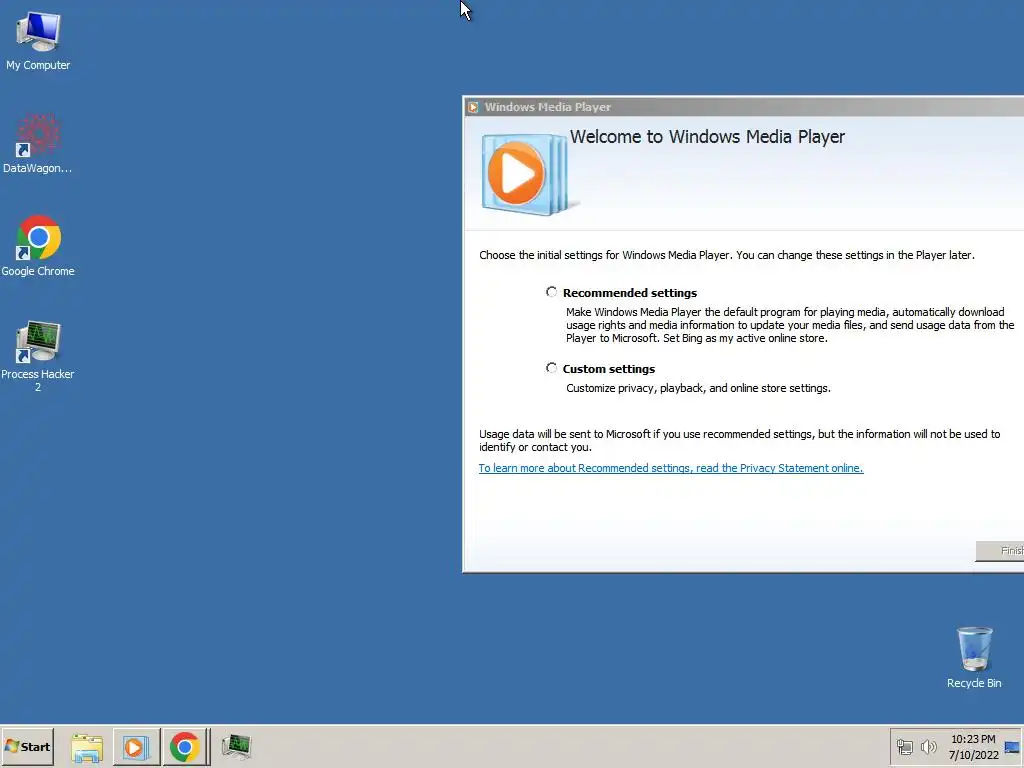Click the 'Choose the initial settings' instruction text
Viewport: 1024px width, 768px height.
coord(727,255)
